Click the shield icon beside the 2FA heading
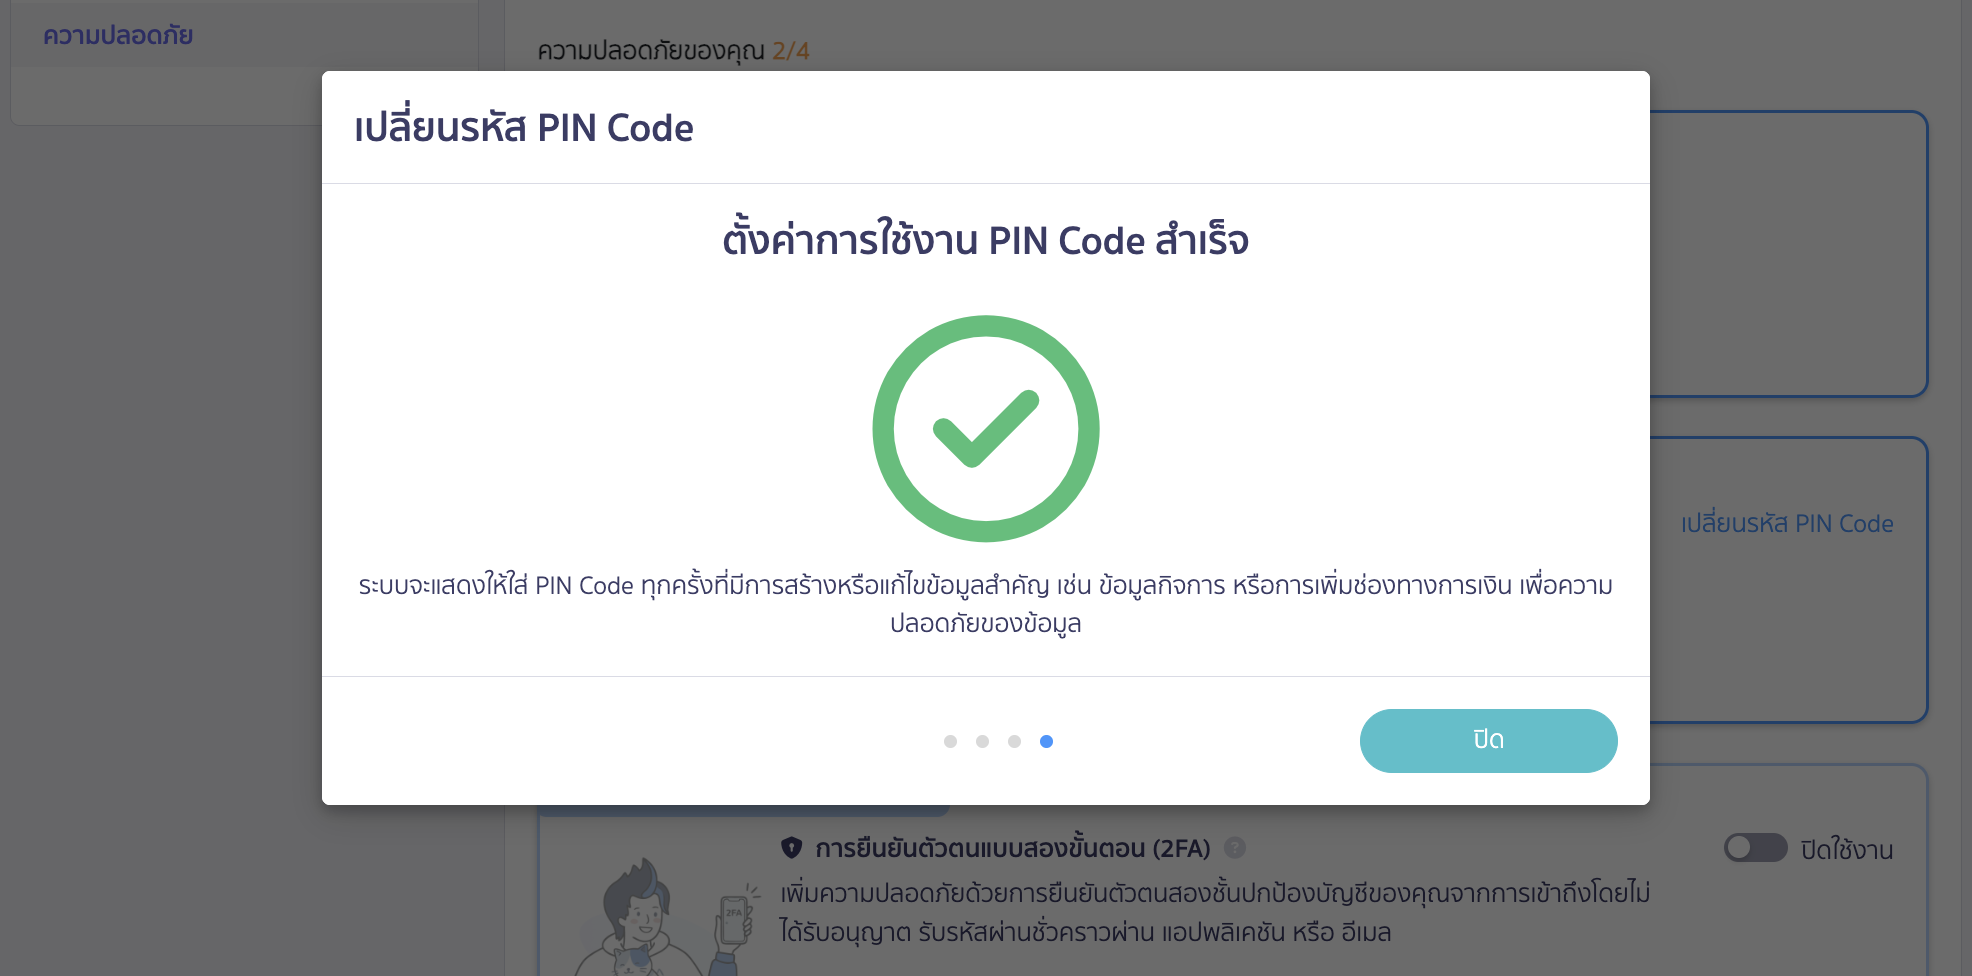Image resolution: width=1972 pixels, height=976 pixels. pos(792,849)
